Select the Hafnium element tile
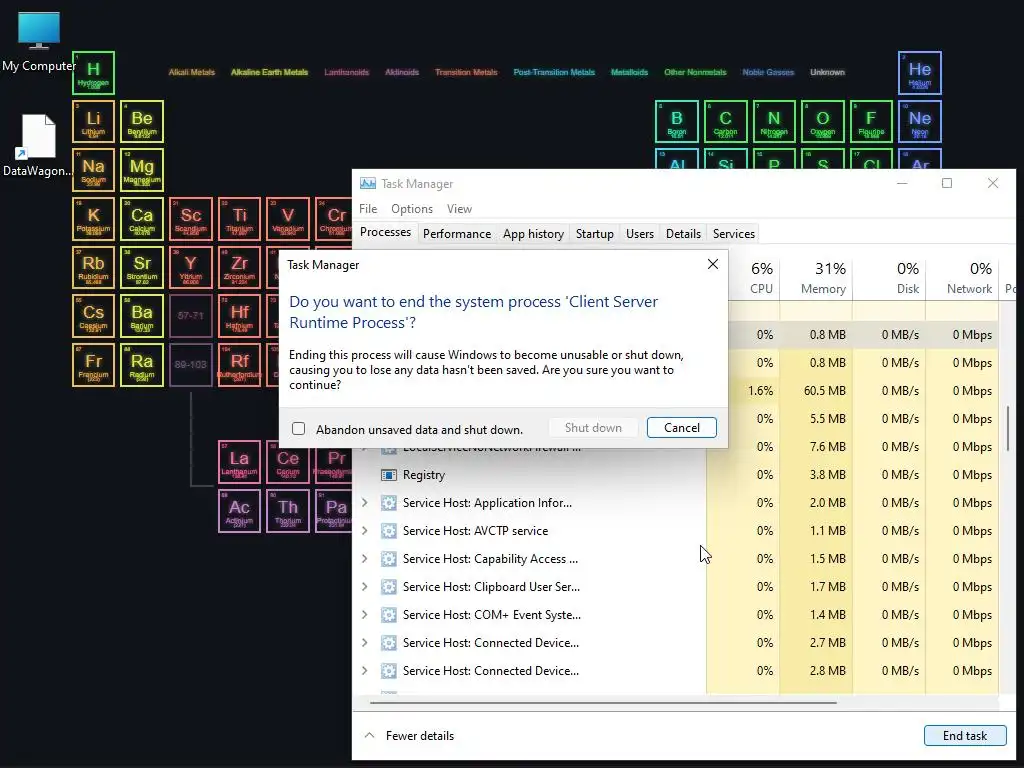 coord(239,316)
